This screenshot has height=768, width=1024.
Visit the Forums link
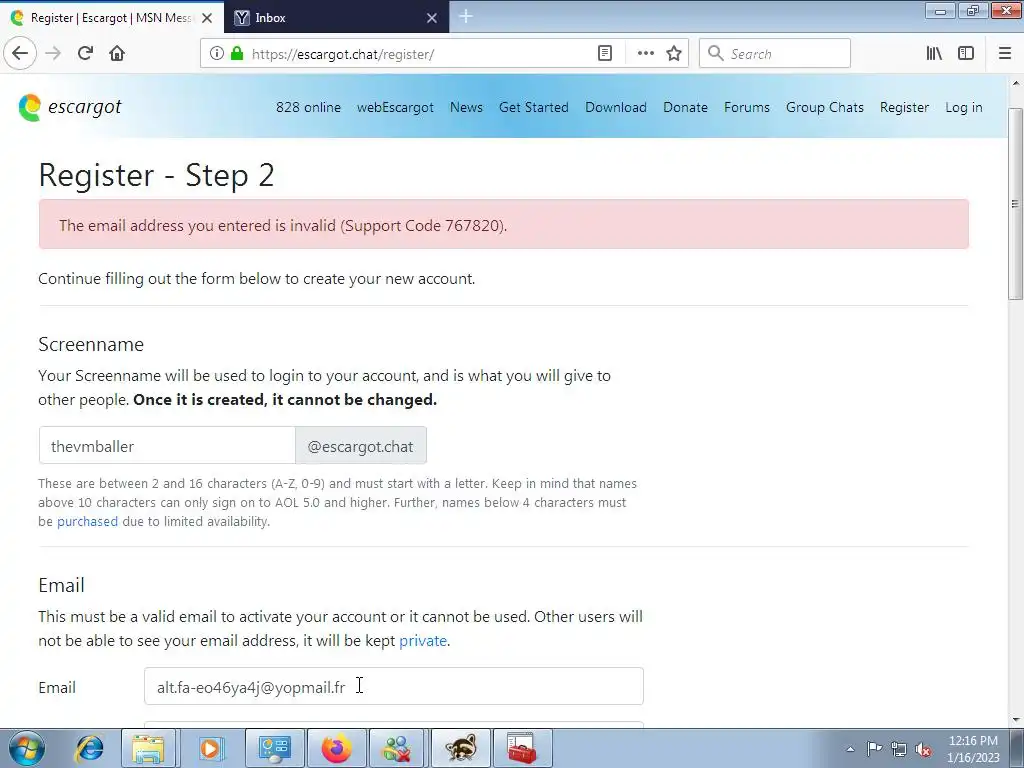(746, 107)
